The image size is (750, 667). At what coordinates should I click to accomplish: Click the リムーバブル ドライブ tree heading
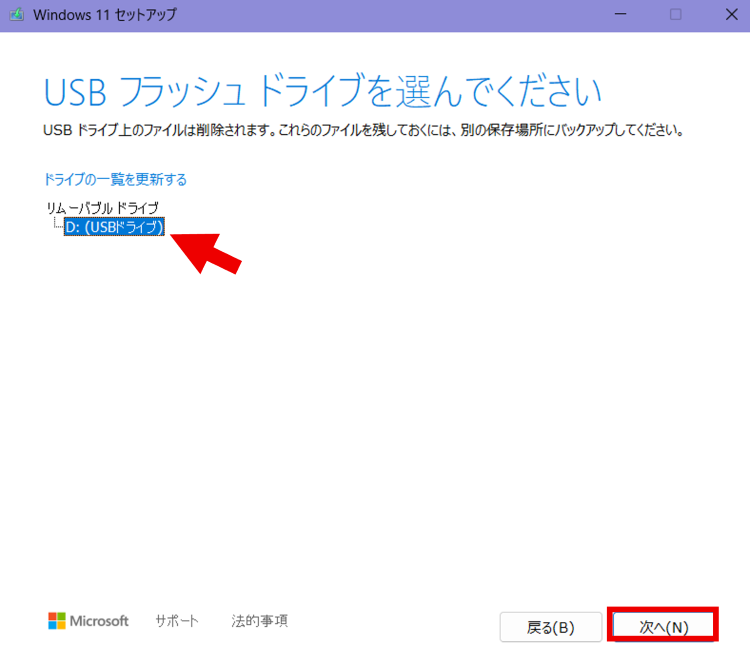click(102, 208)
